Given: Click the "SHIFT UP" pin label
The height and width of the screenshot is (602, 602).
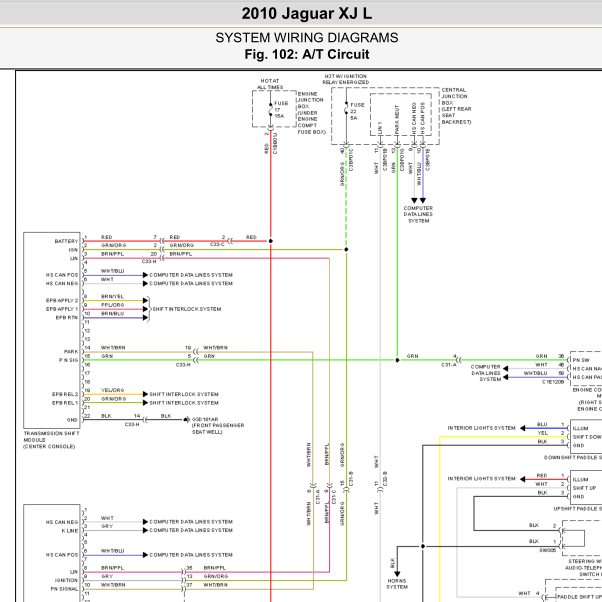Looking at the screenshot, I should point(584,488).
